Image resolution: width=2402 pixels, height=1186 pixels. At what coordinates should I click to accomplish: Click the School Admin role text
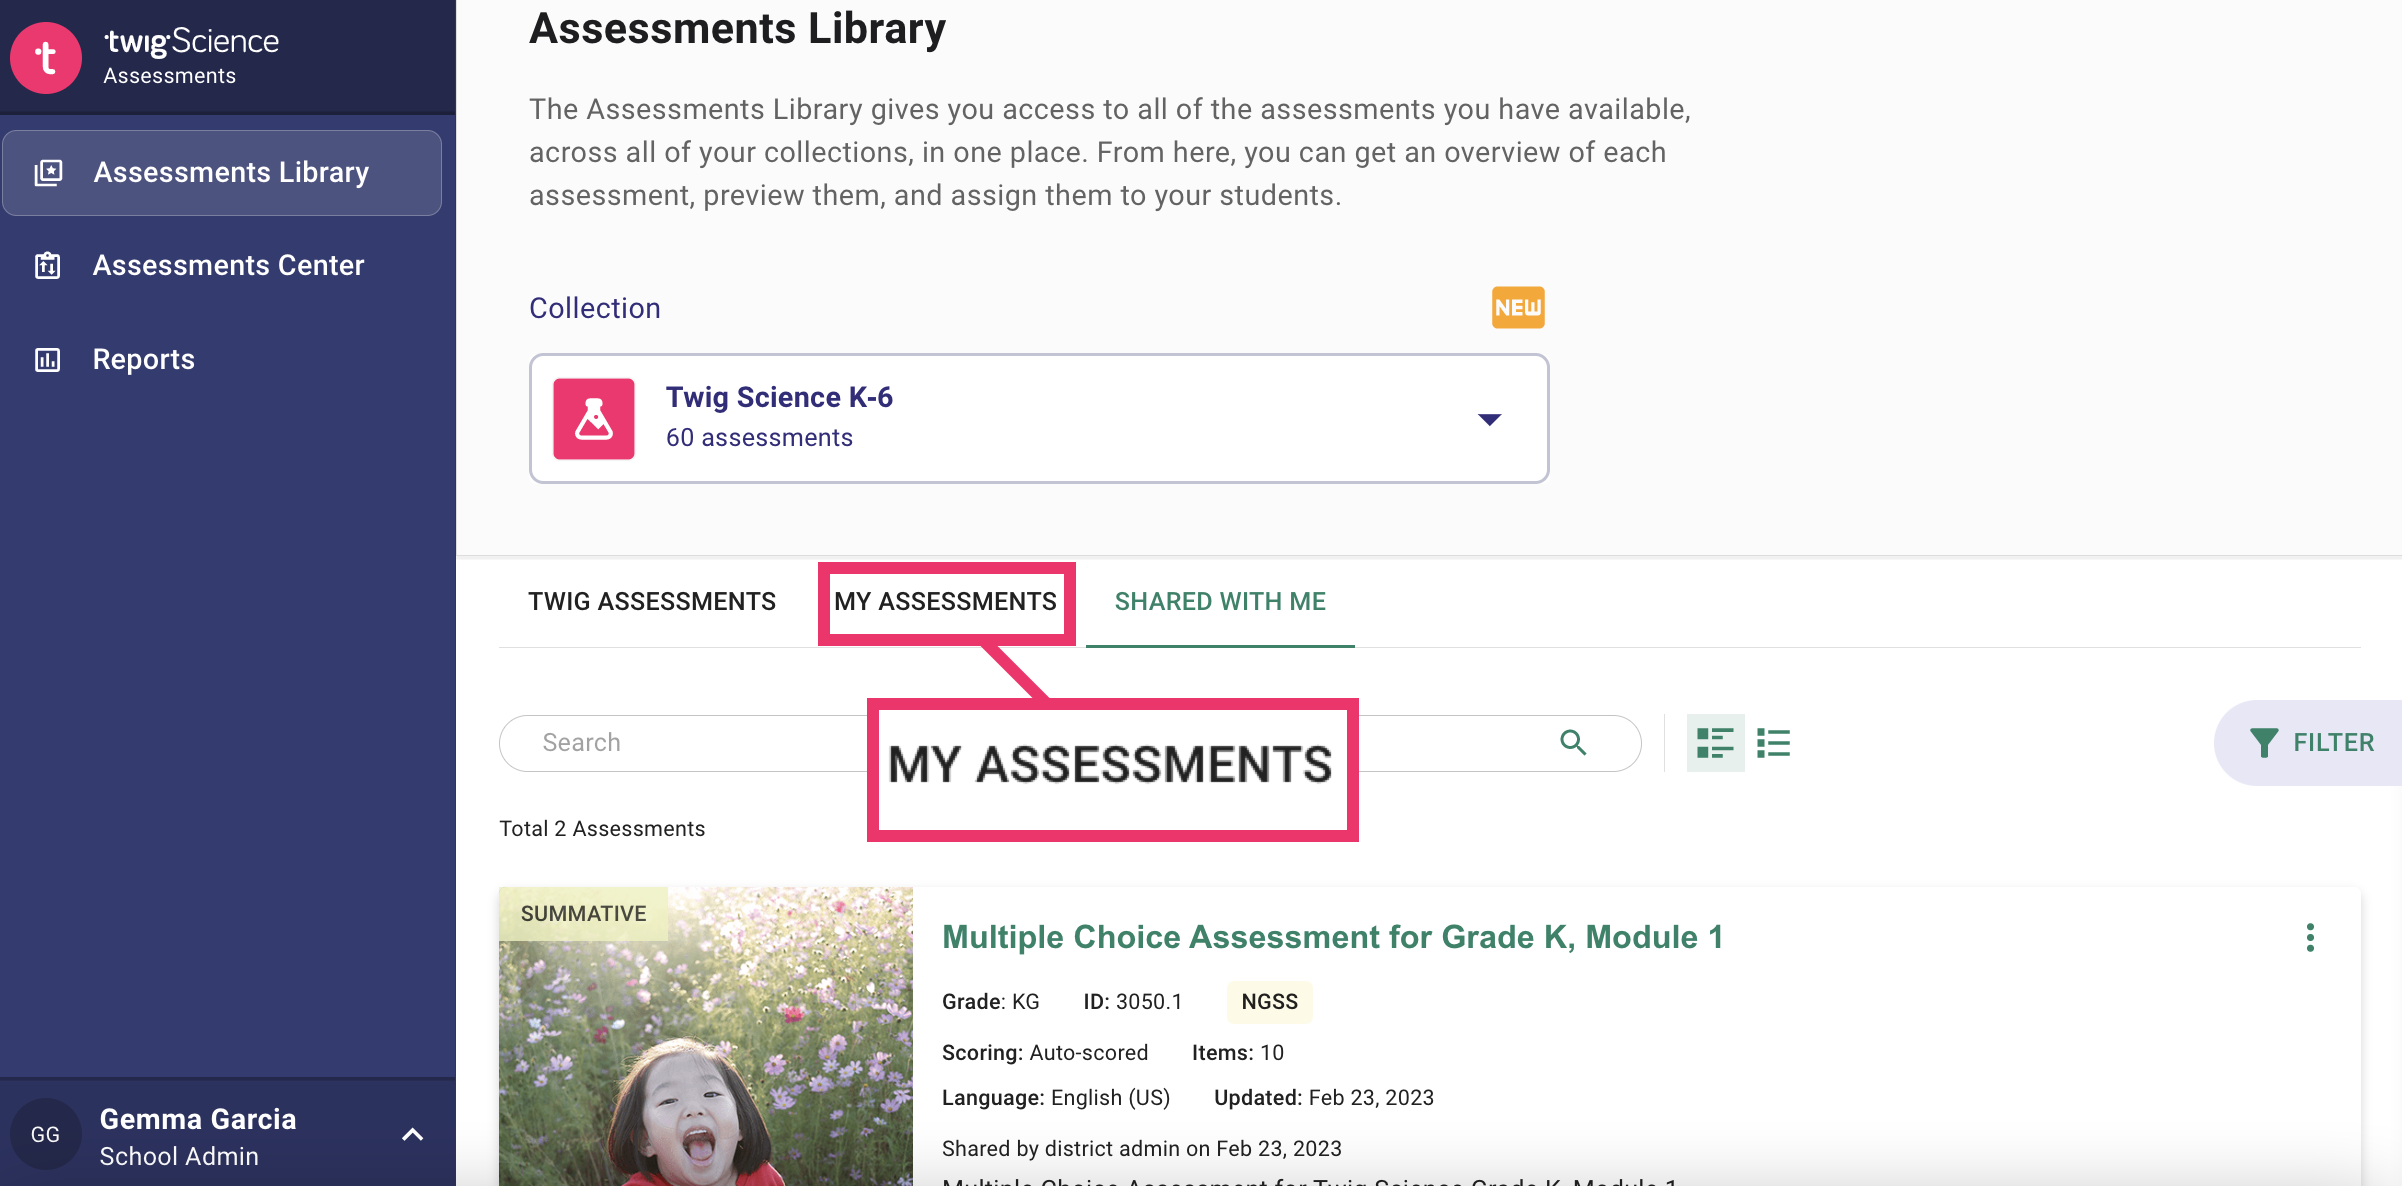[x=179, y=1156]
